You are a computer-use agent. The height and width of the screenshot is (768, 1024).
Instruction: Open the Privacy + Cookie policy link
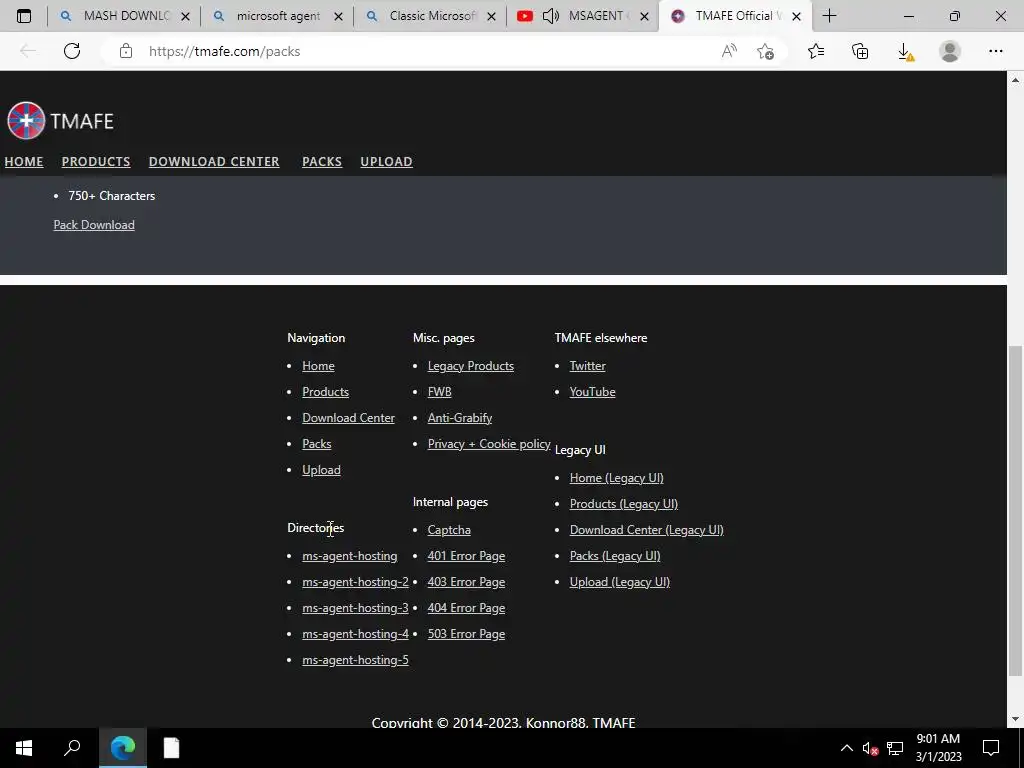click(489, 444)
